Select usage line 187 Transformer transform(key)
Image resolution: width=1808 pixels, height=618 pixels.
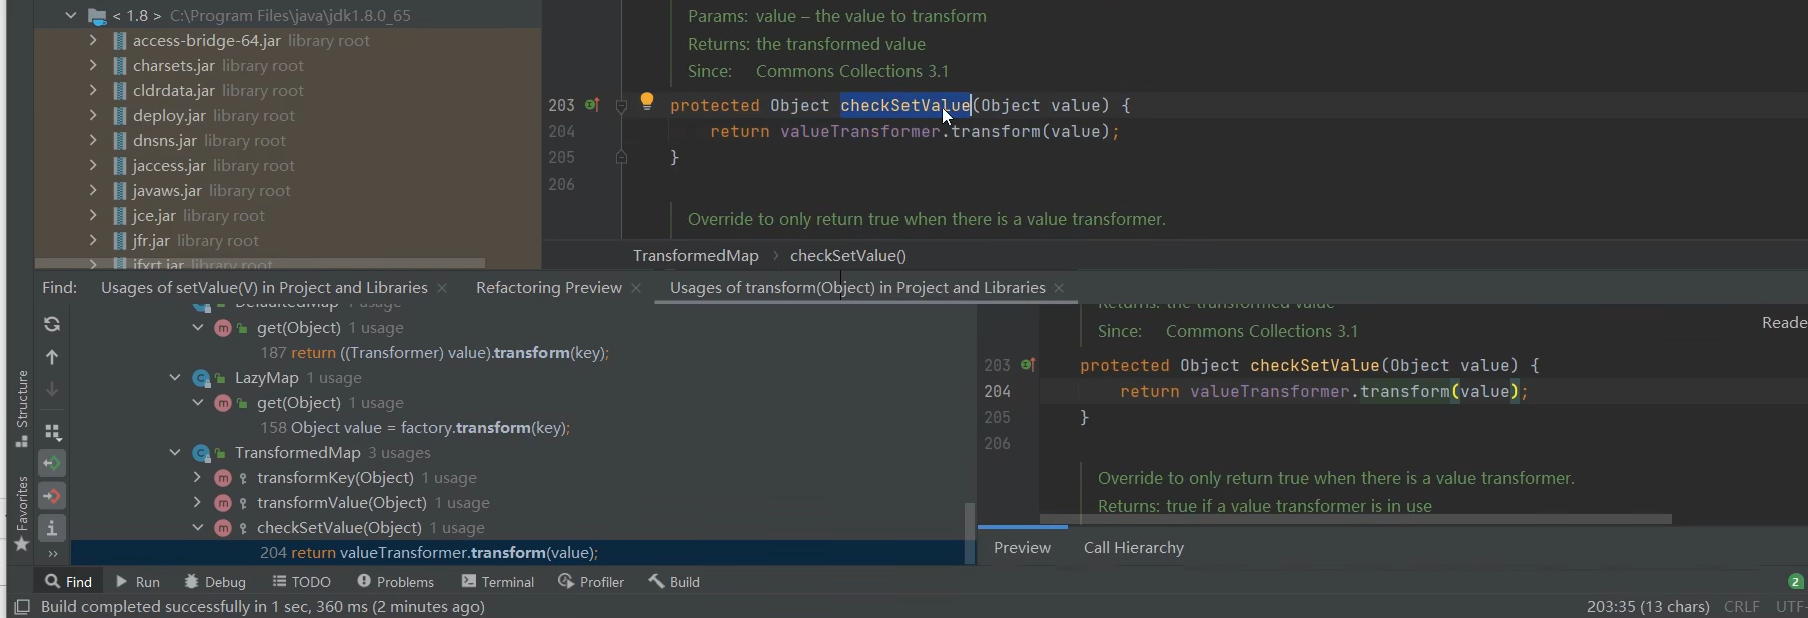(x=434, y=353)
